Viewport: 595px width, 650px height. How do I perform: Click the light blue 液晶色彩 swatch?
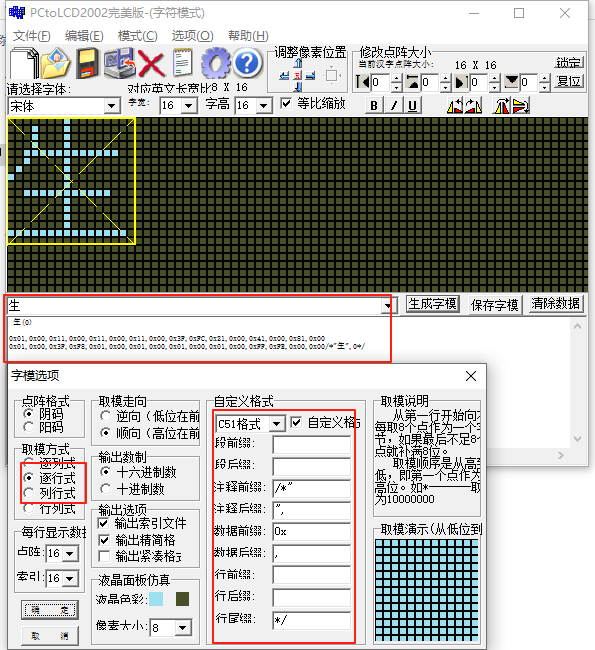[x=156, y=599]
